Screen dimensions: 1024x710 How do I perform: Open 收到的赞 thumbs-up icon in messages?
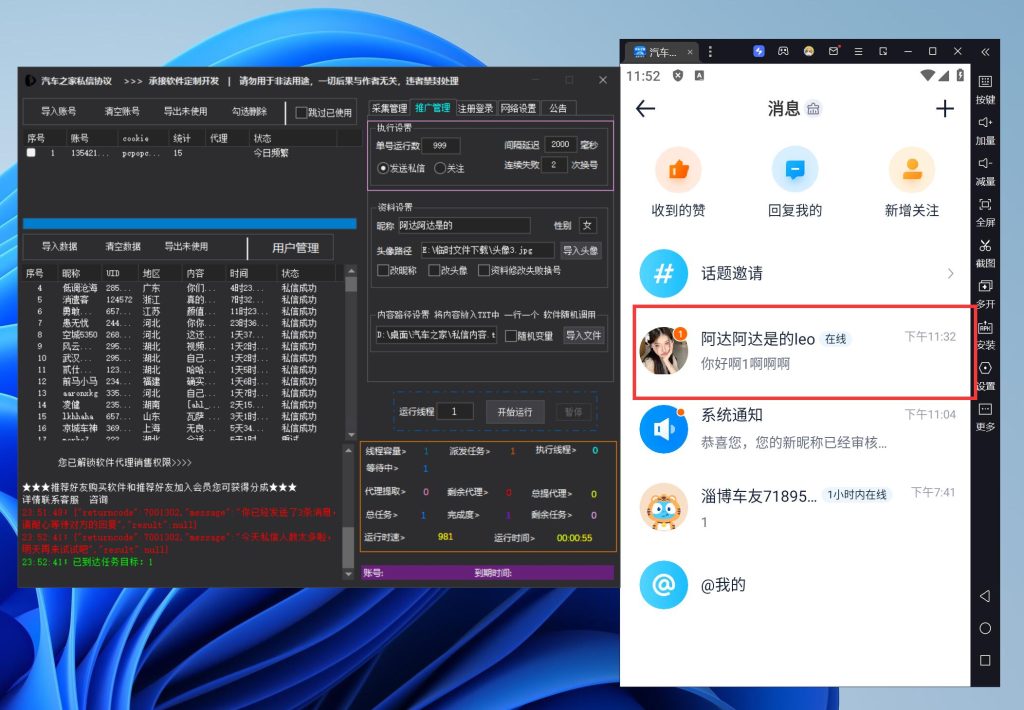click(x=679, y=170)
